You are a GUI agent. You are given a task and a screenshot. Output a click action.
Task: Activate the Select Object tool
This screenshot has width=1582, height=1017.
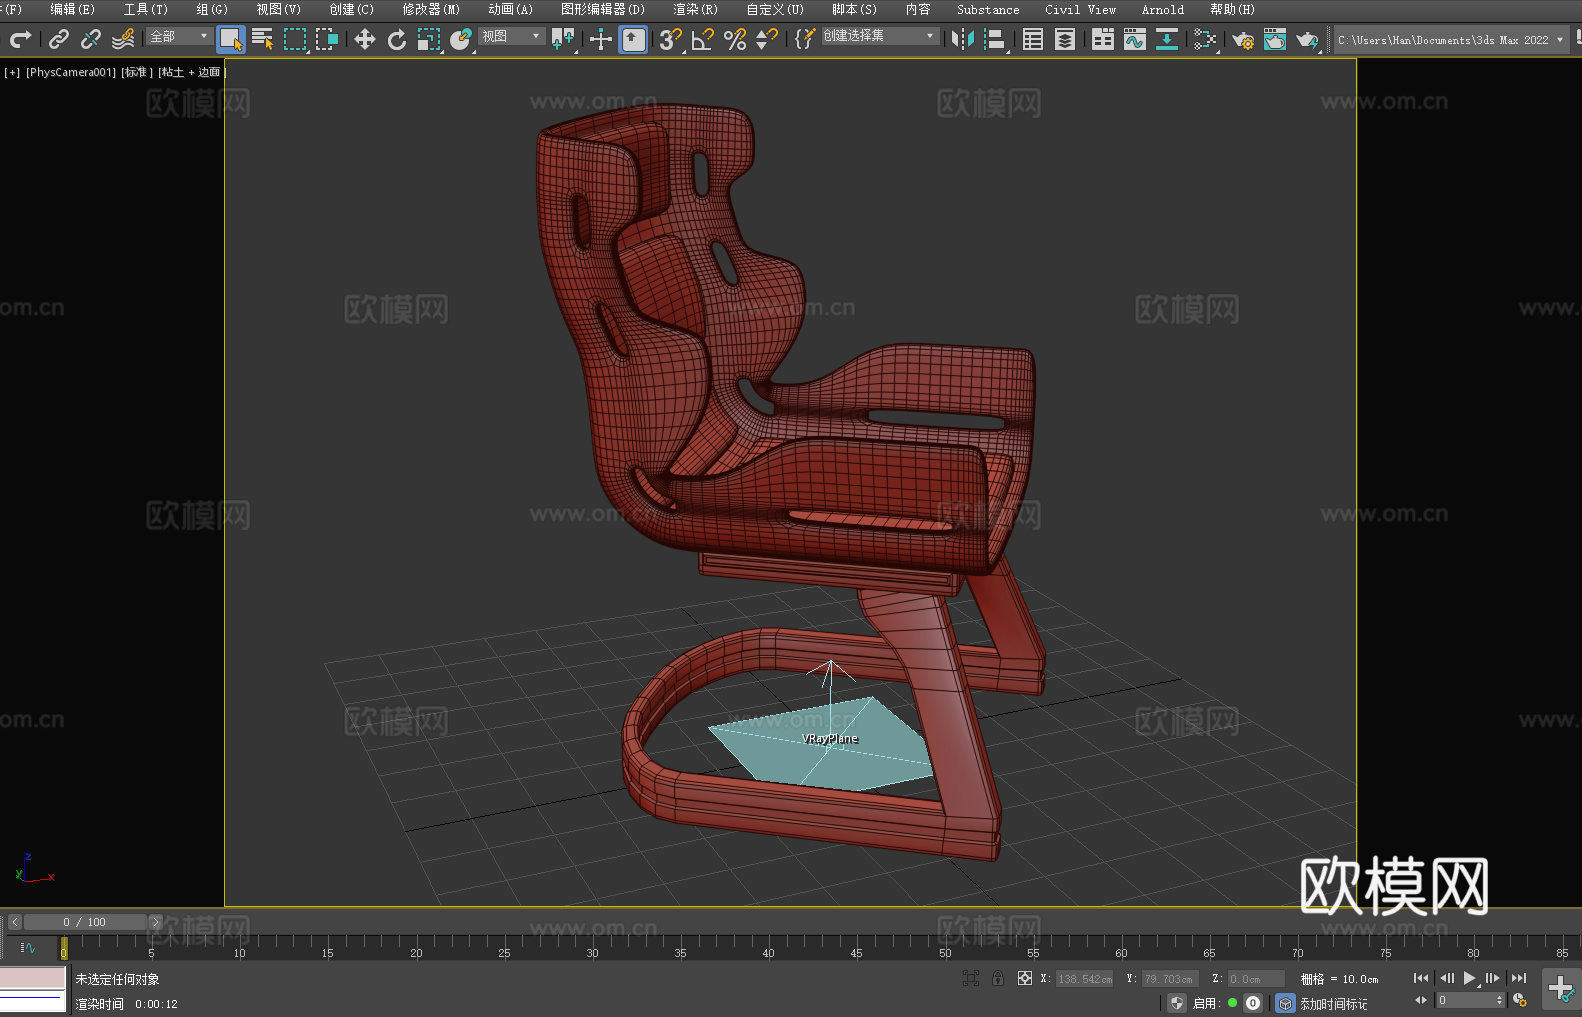pos(231,39)
